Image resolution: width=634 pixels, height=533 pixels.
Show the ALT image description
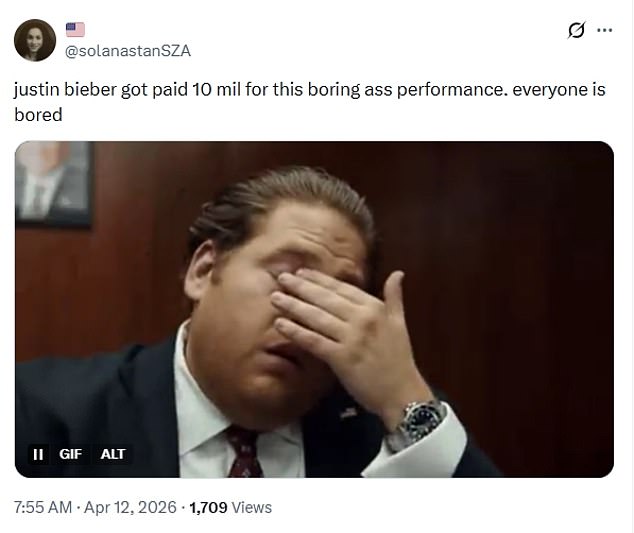click(x=113, y=454)
